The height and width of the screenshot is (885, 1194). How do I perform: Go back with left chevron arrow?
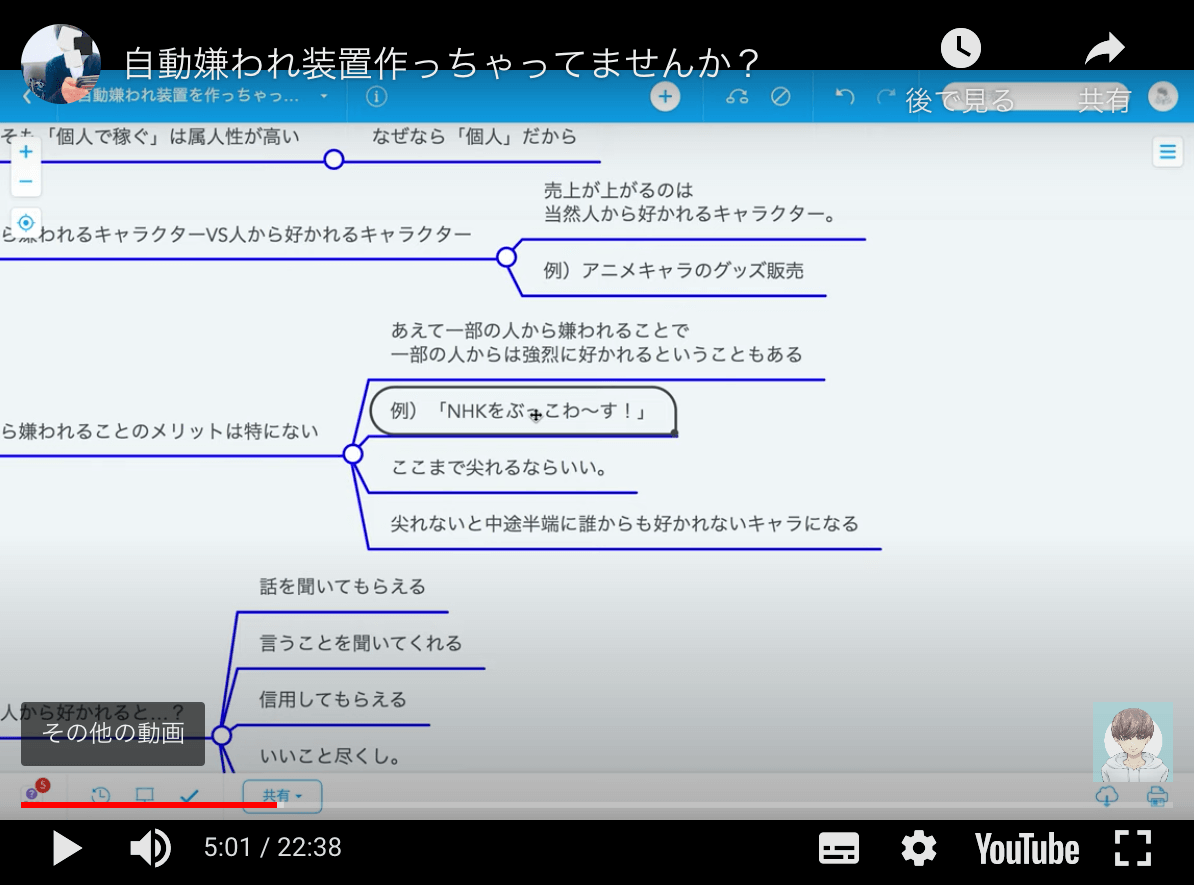[x=27, y=97]
